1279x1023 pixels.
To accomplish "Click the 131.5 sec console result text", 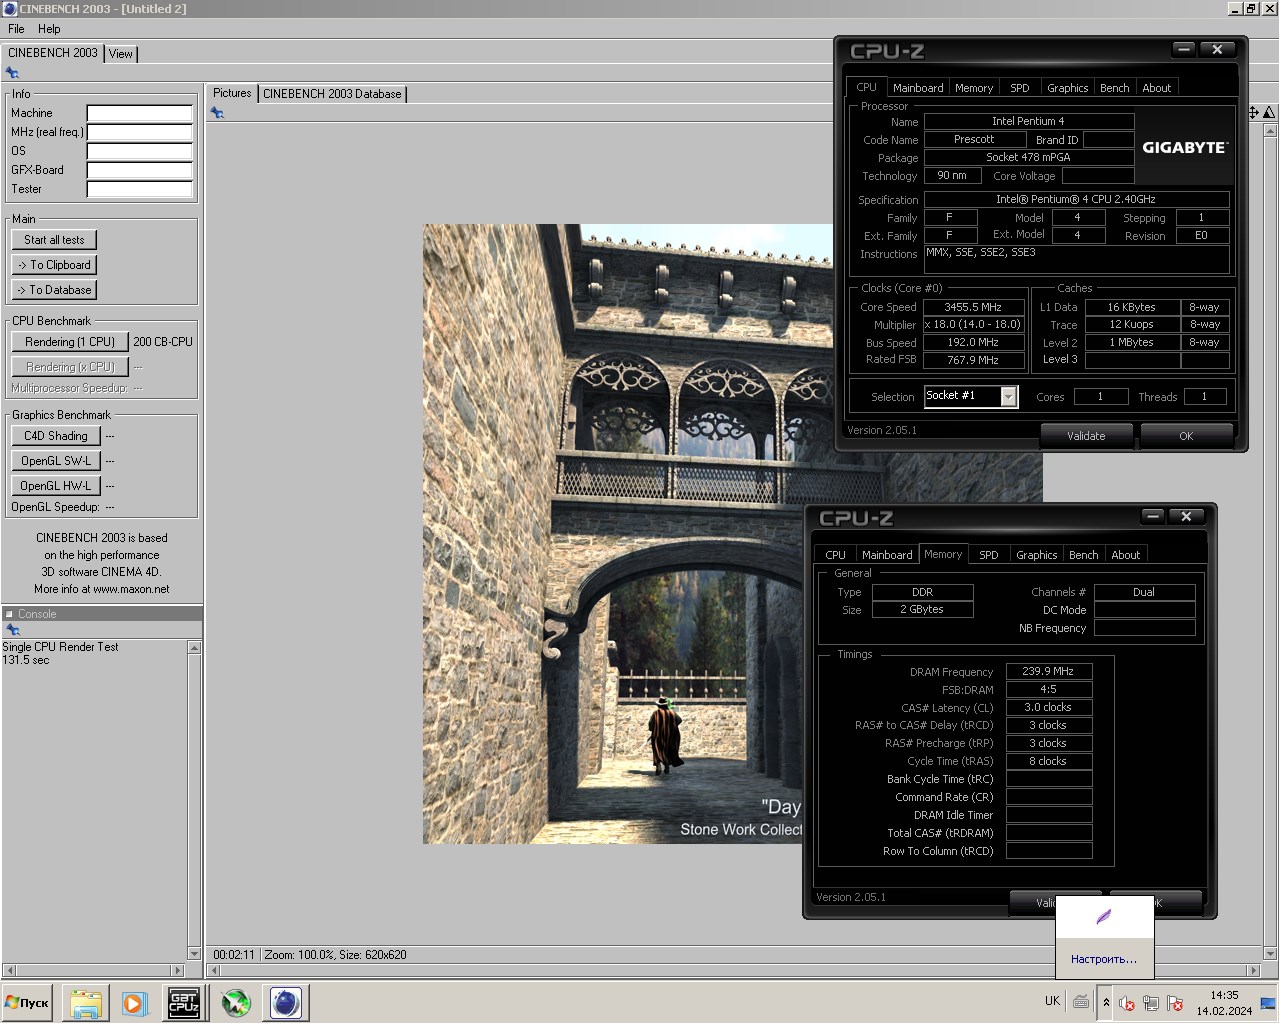I will tap(26, 660).
